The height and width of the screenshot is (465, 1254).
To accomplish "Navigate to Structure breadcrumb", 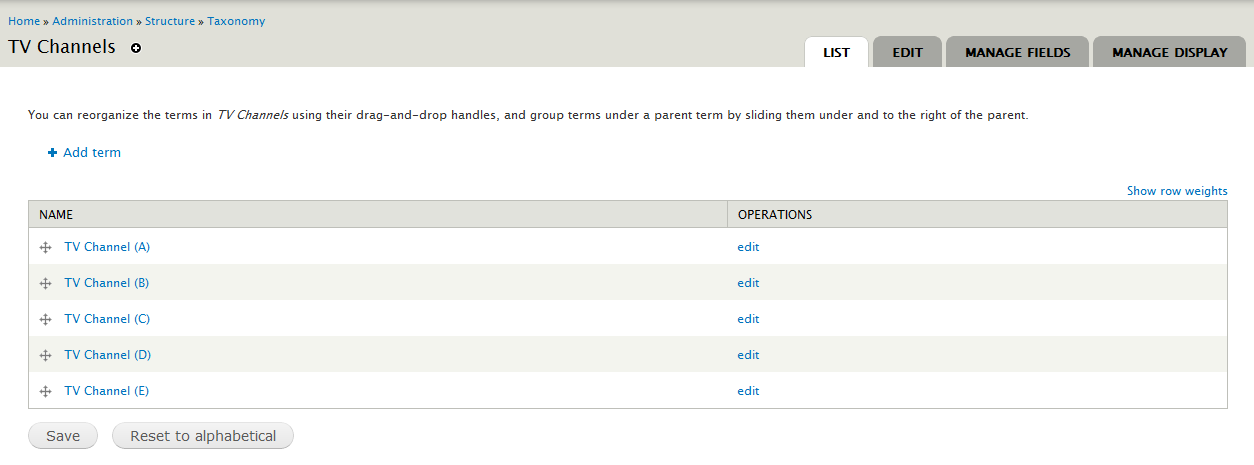I will [170, 21].
